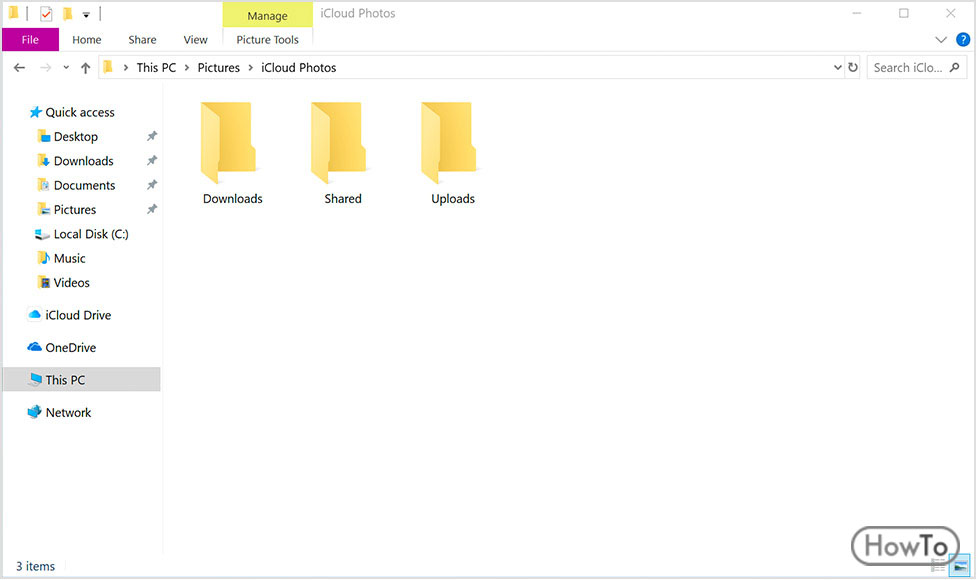Click iCloud Photos in the address breadcrumb

click(298, 68)
